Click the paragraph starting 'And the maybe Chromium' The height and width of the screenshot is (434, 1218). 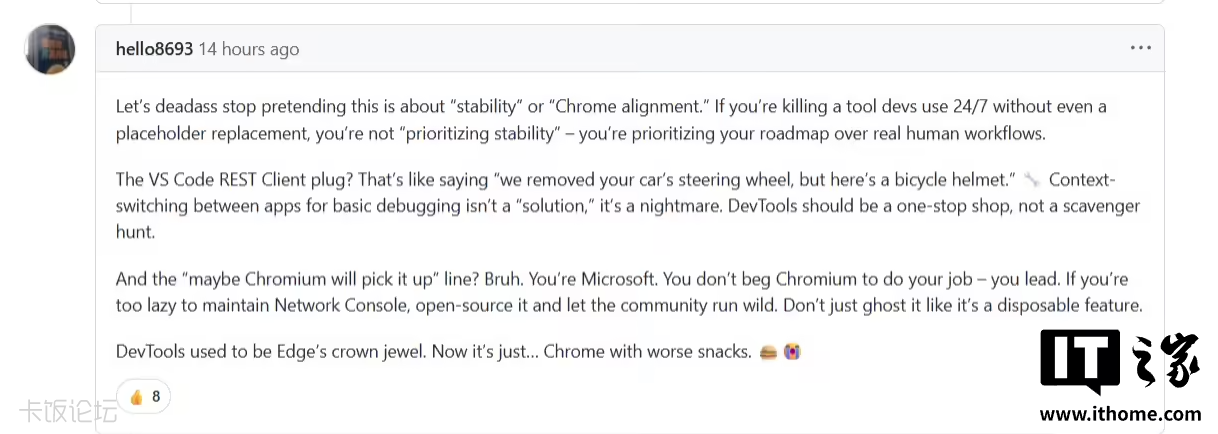629,292
